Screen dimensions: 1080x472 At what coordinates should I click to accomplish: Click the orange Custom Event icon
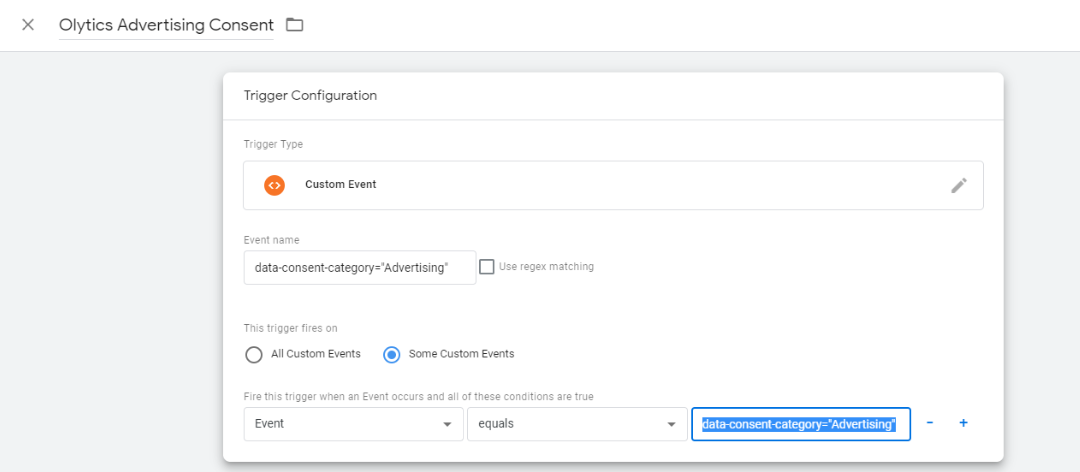[x=274, y=185]
